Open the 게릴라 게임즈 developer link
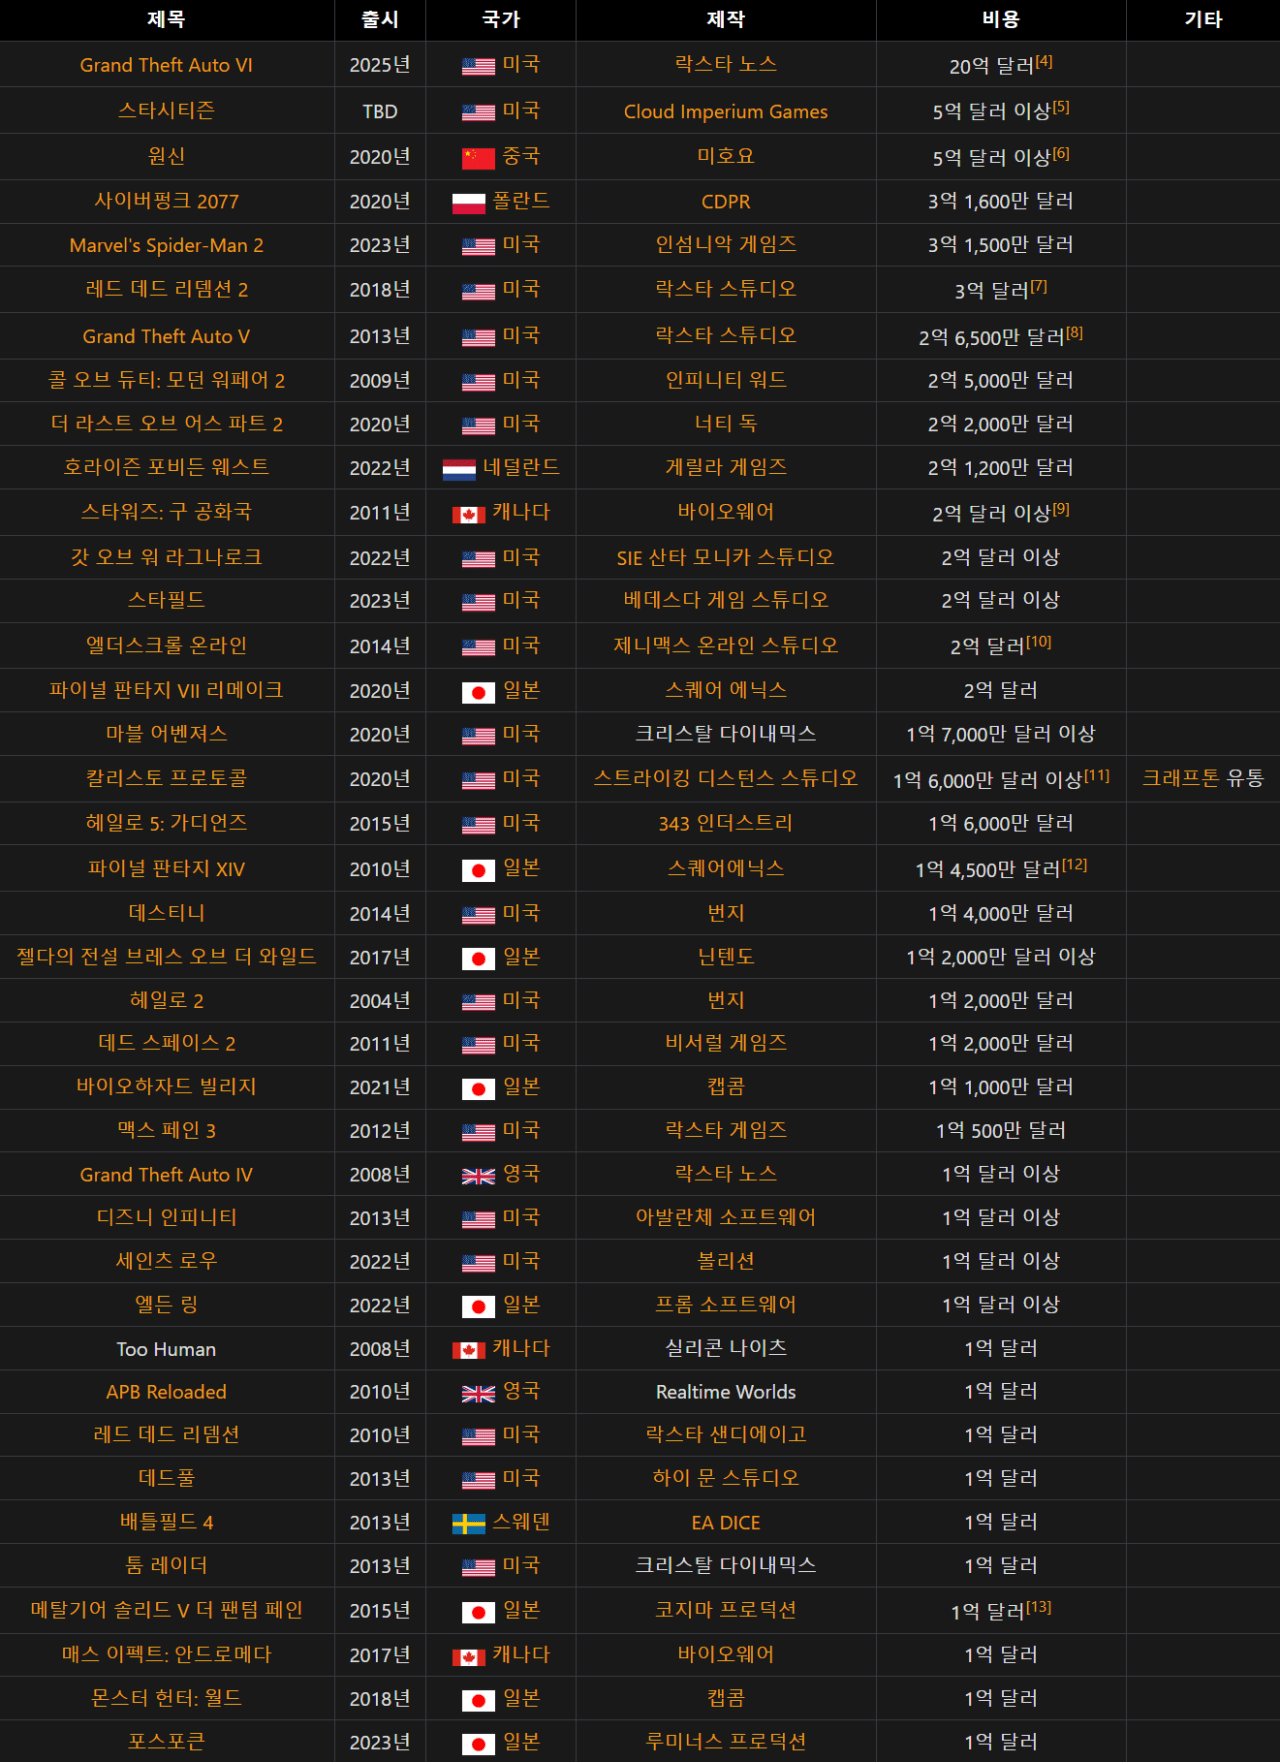The image size is (1280, 1762). tap(726, 467)
